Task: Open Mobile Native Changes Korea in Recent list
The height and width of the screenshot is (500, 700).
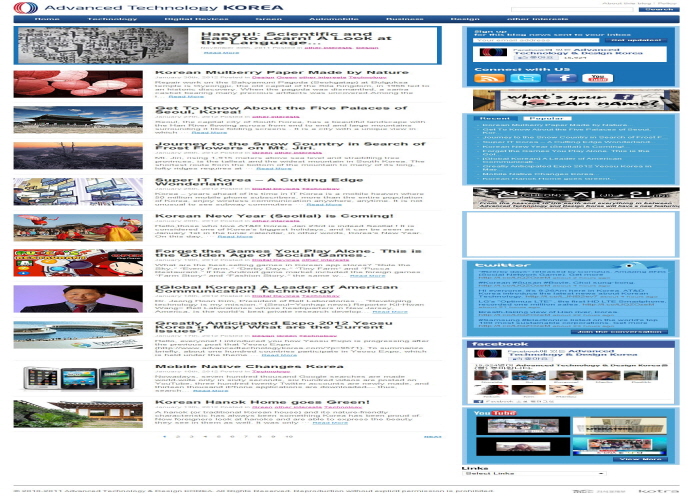Action: point(538,174)
